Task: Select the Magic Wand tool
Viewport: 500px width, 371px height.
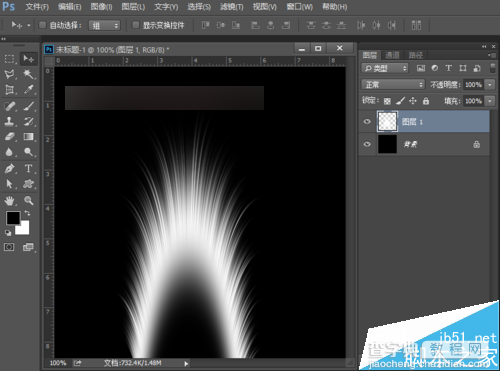Action: pos(28,74)
